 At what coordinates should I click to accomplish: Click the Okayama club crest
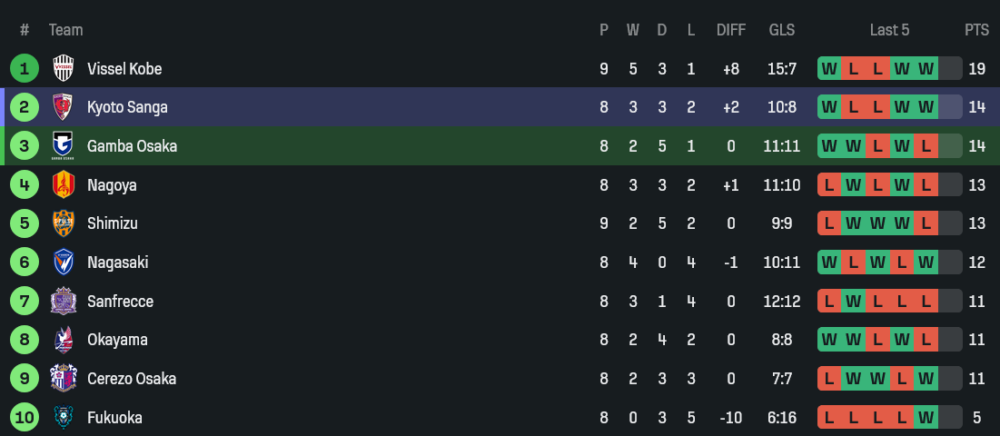[63, 340]
